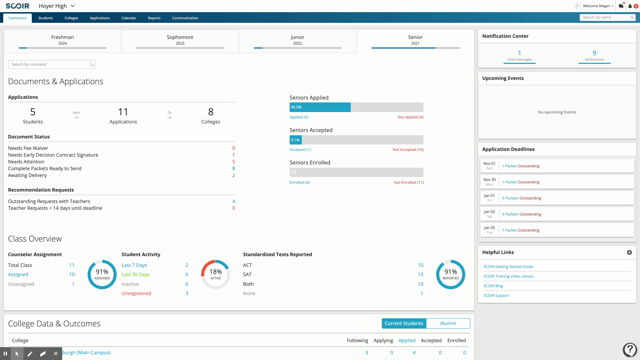Click the SCOIR logo
640x360 pixels.
click(x=17, y=6)
